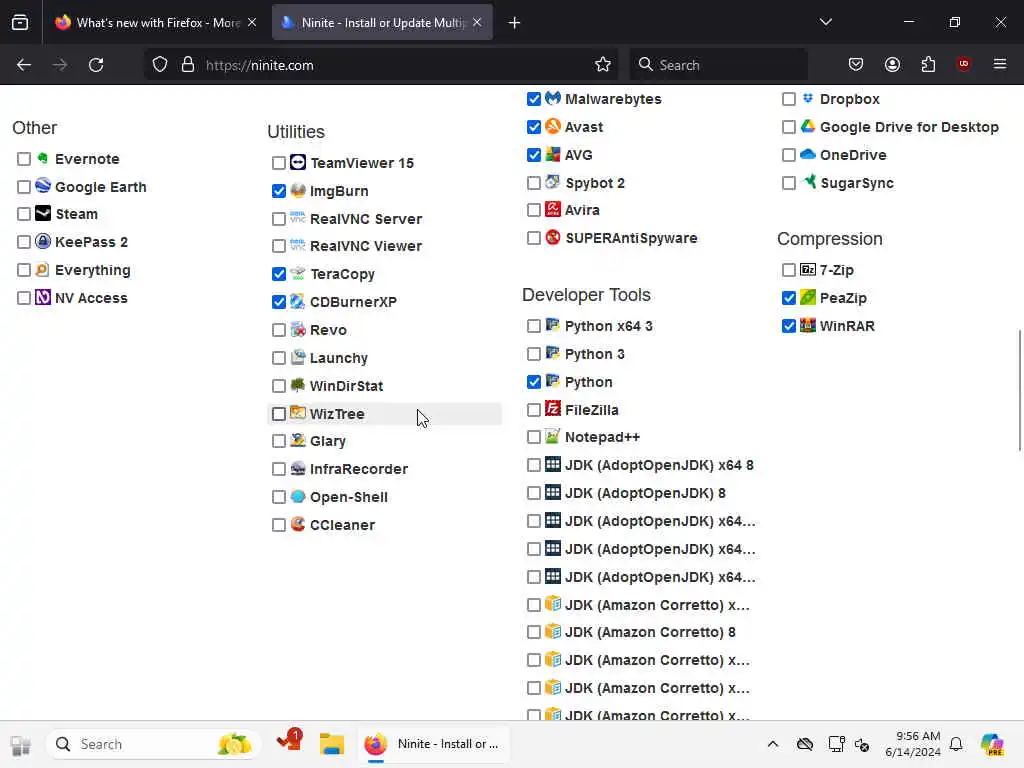The image size is (1024, 768).
Task: Click the SugarSync bird icon
Action: coord(809,182)
